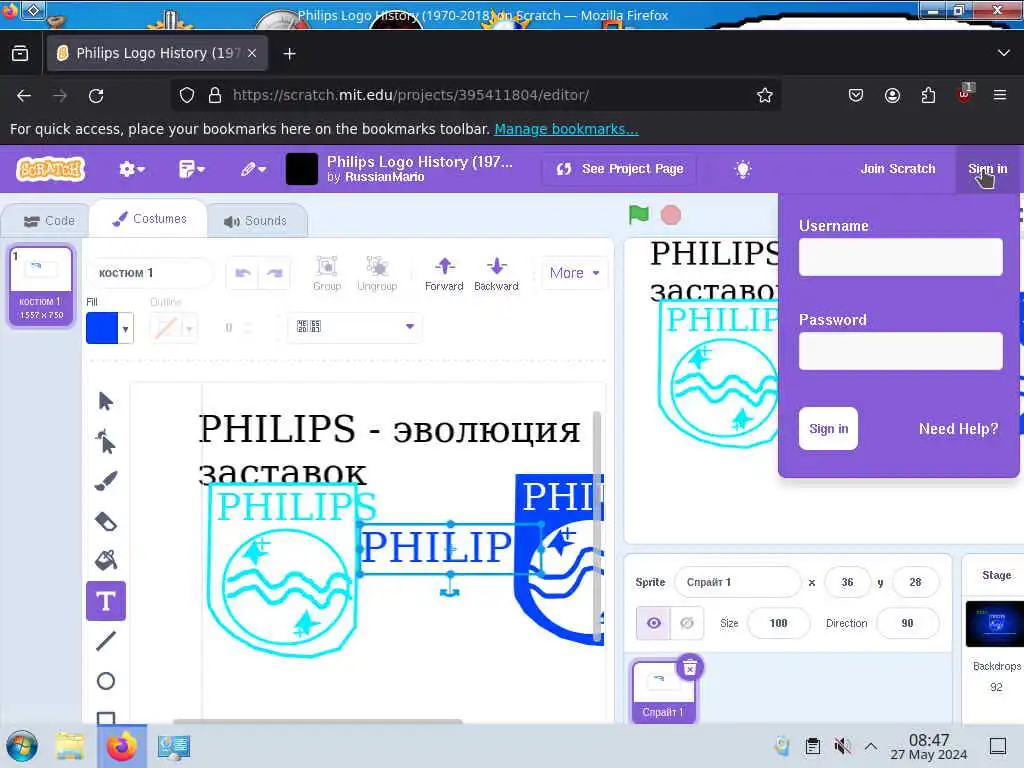
Task: Select the Спрайт 1 sprite thumbnail
Action: click(x=663, y=690)
